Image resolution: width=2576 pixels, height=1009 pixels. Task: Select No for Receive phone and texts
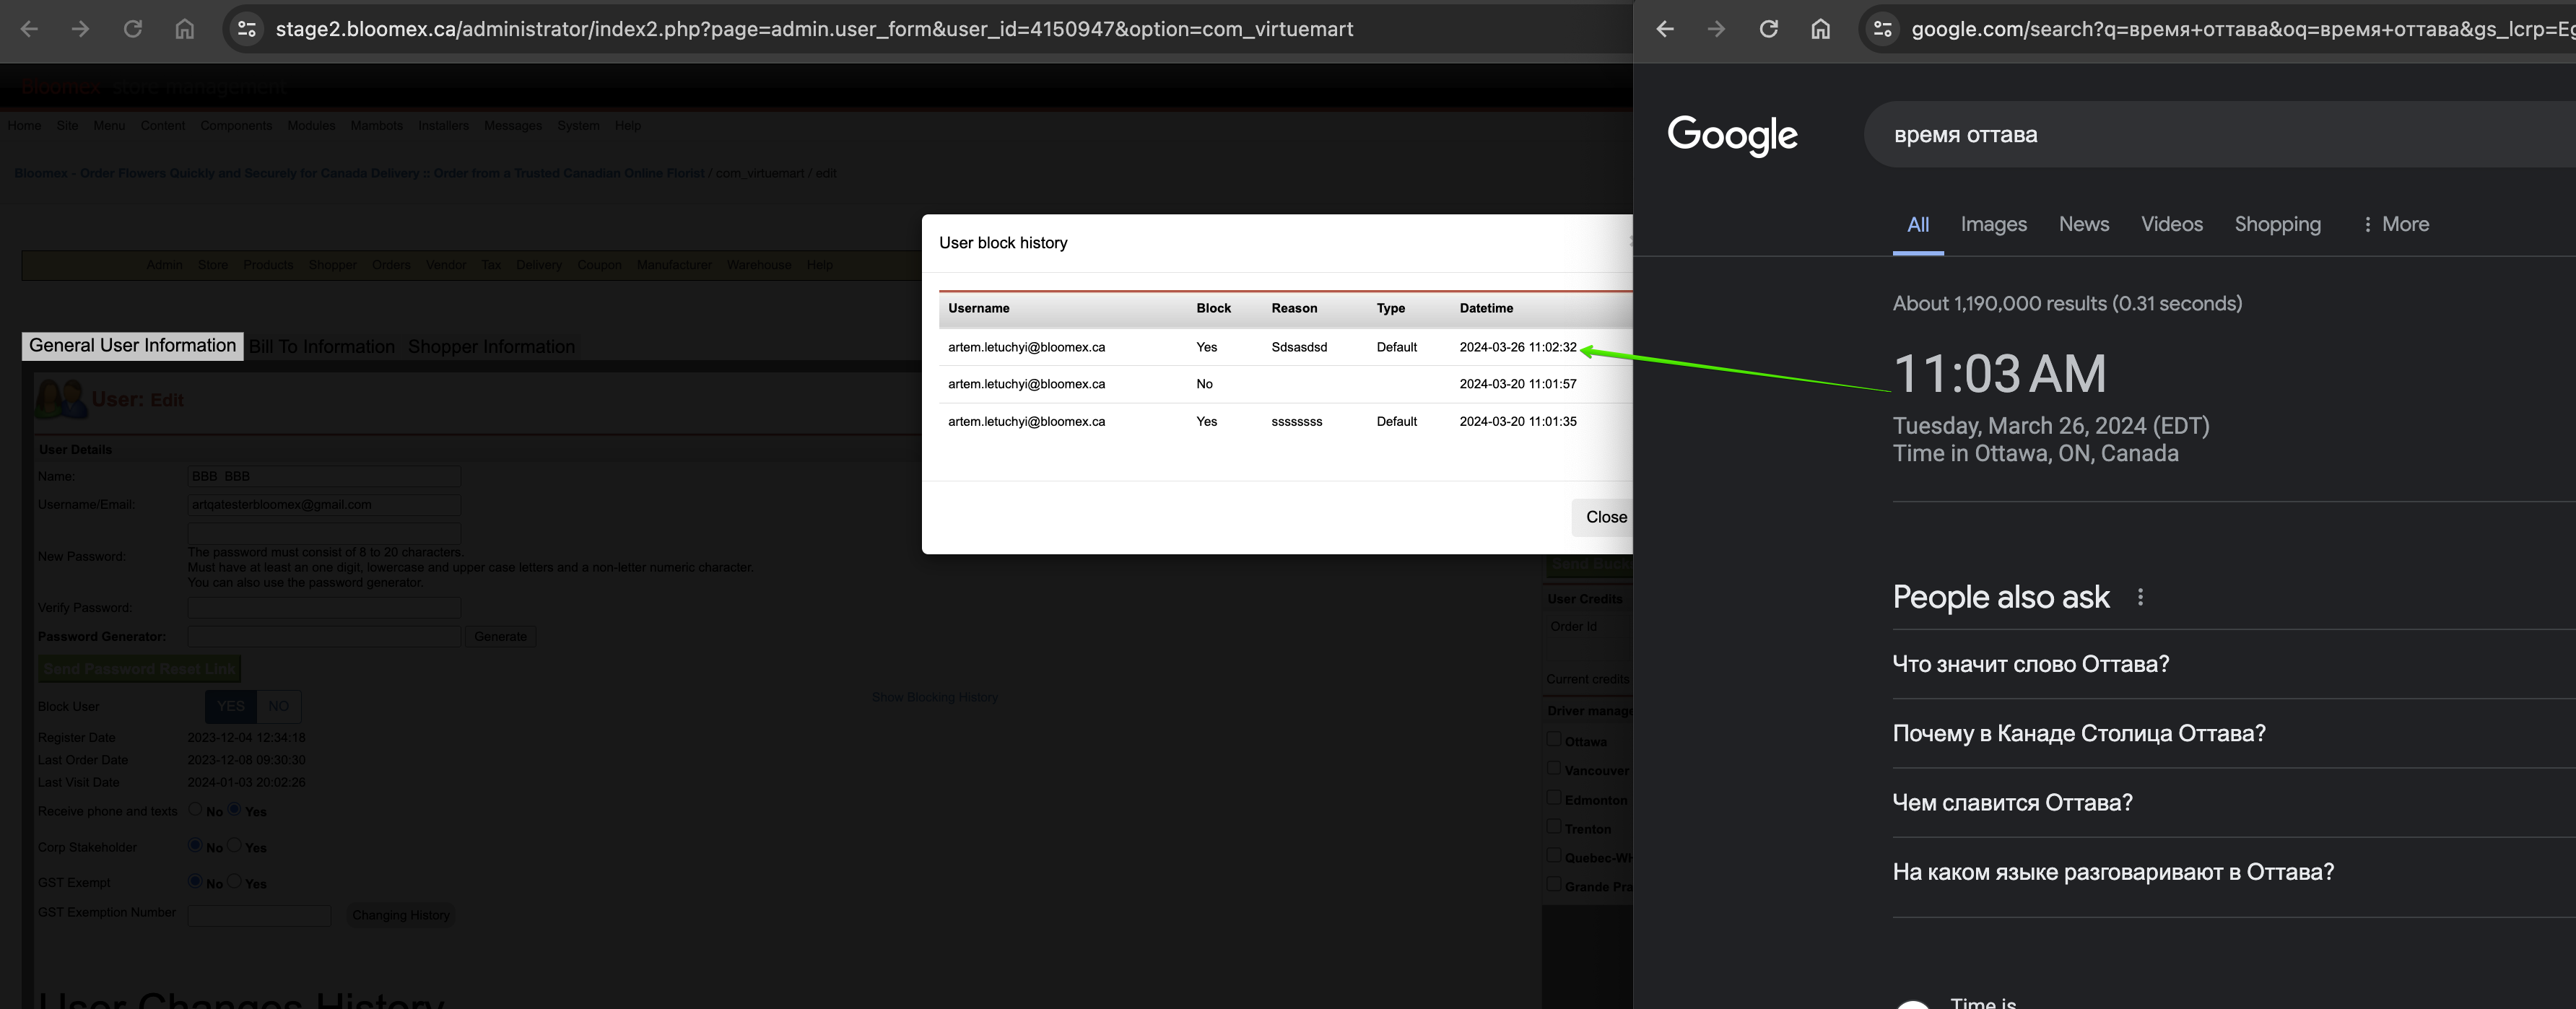[x=195, y=809]
